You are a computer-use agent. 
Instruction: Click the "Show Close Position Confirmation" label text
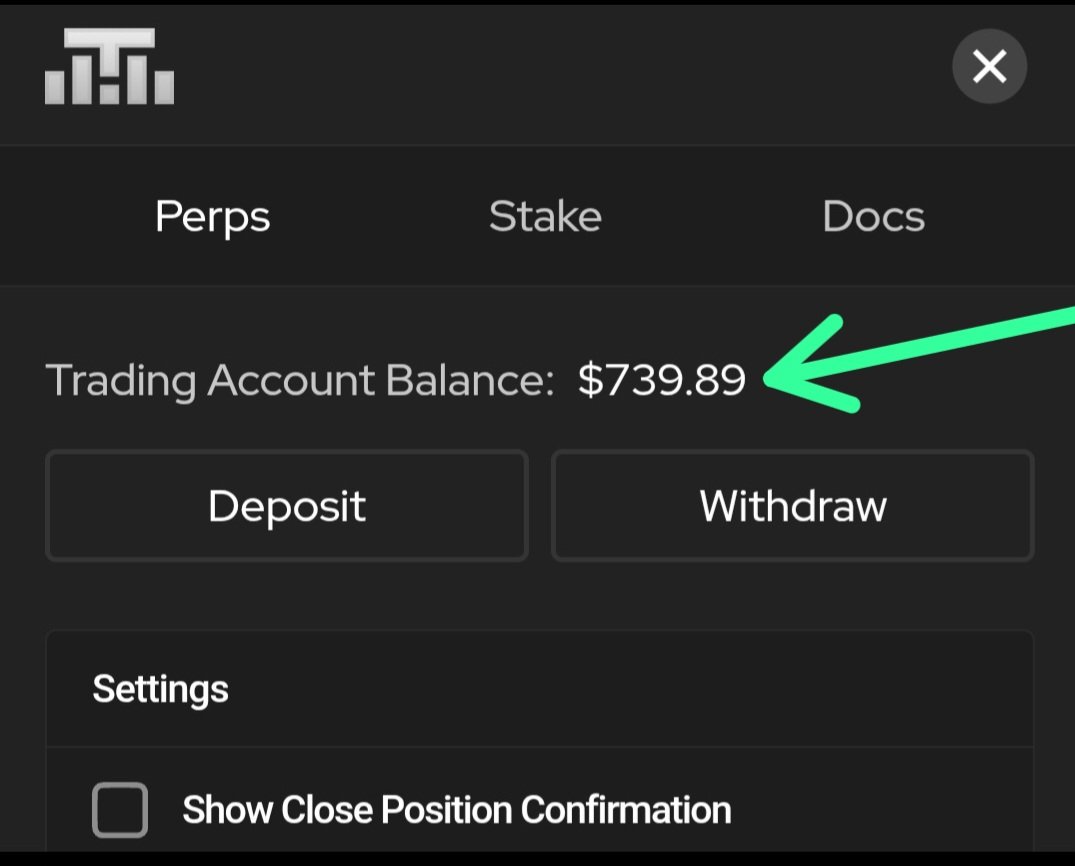click(456, 809)
